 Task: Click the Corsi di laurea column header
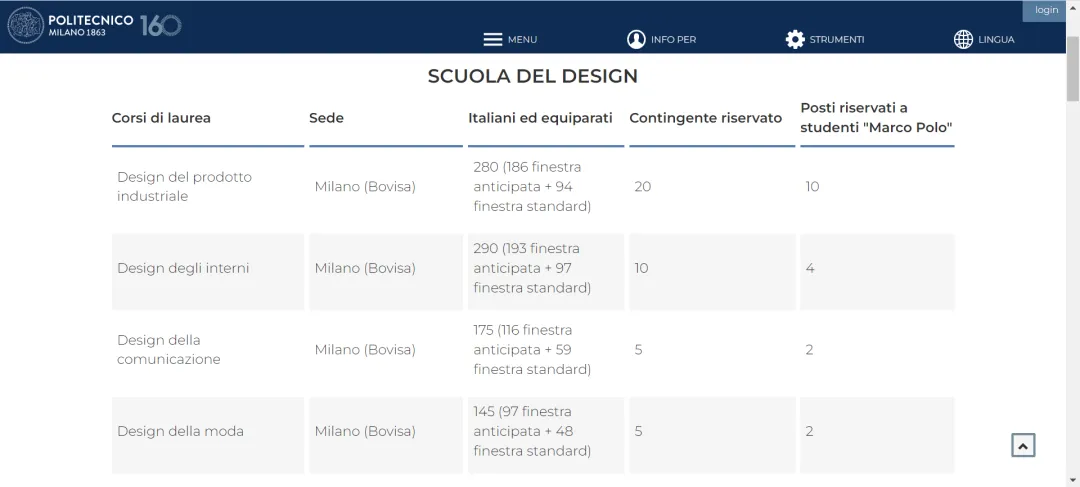[161, 118]
